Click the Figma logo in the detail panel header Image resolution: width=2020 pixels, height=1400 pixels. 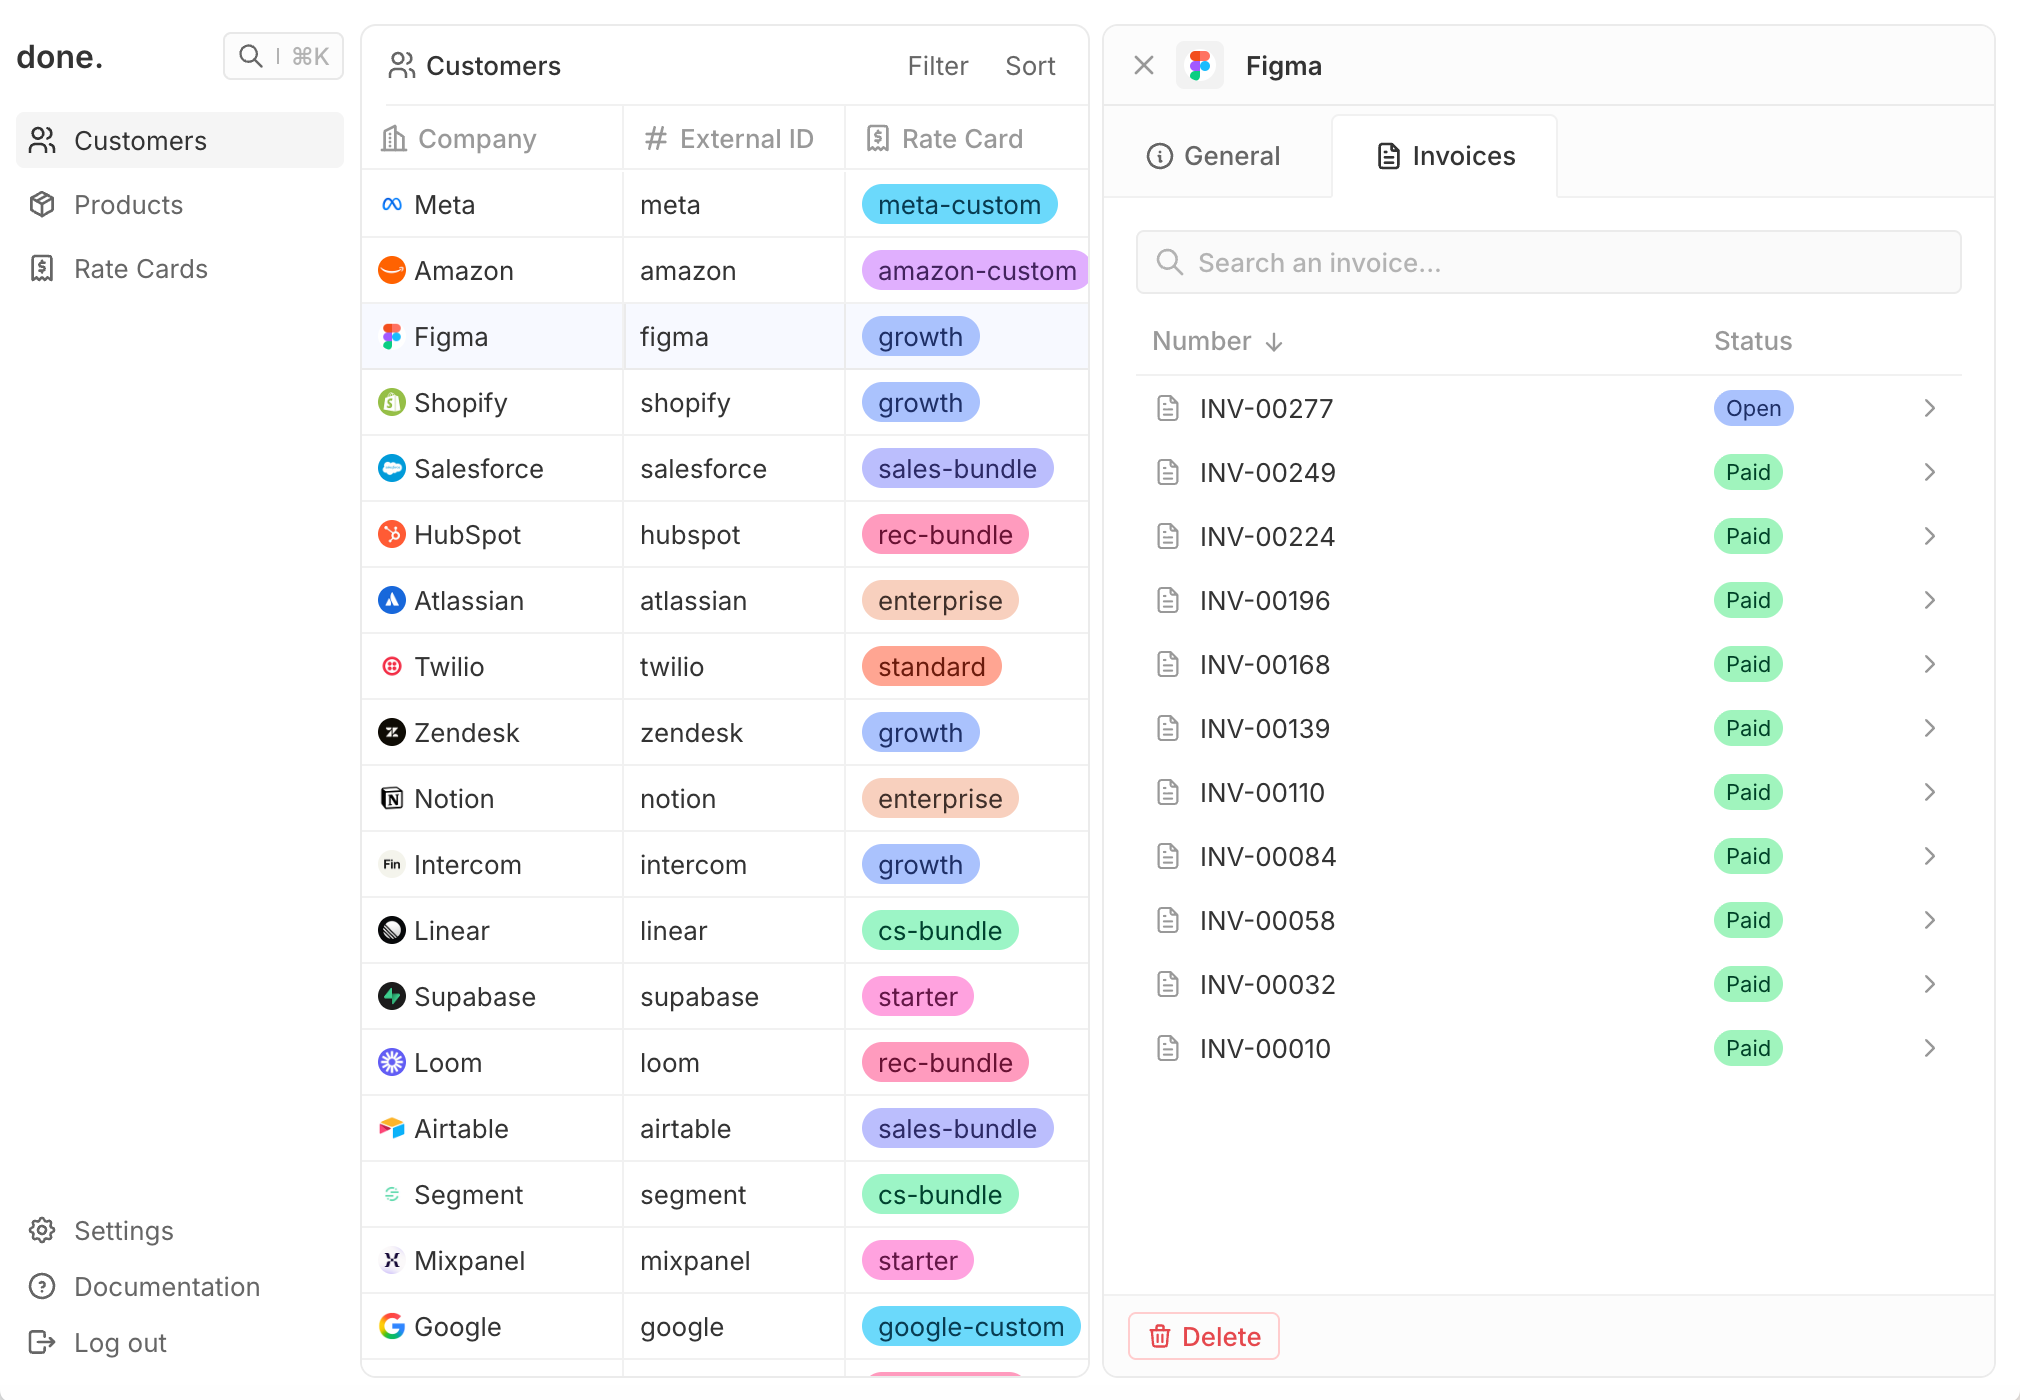(x=1200, y=66)
